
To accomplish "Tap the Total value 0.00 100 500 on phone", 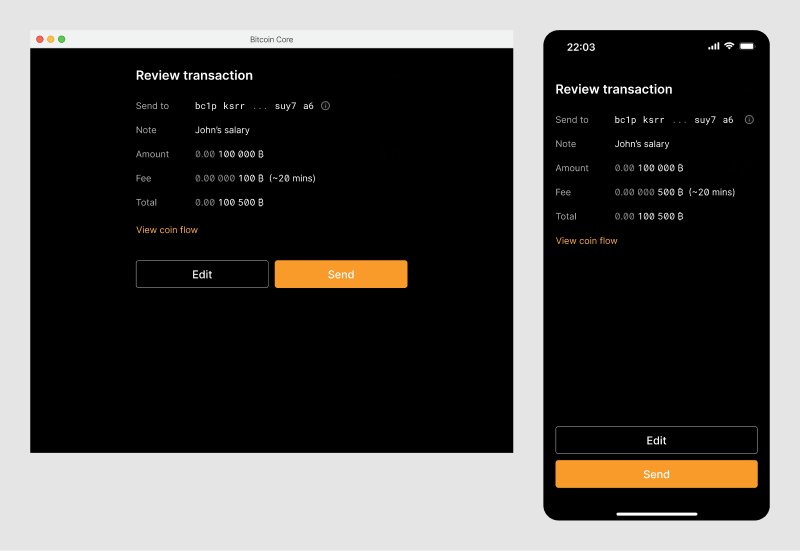I will [648, 216].
